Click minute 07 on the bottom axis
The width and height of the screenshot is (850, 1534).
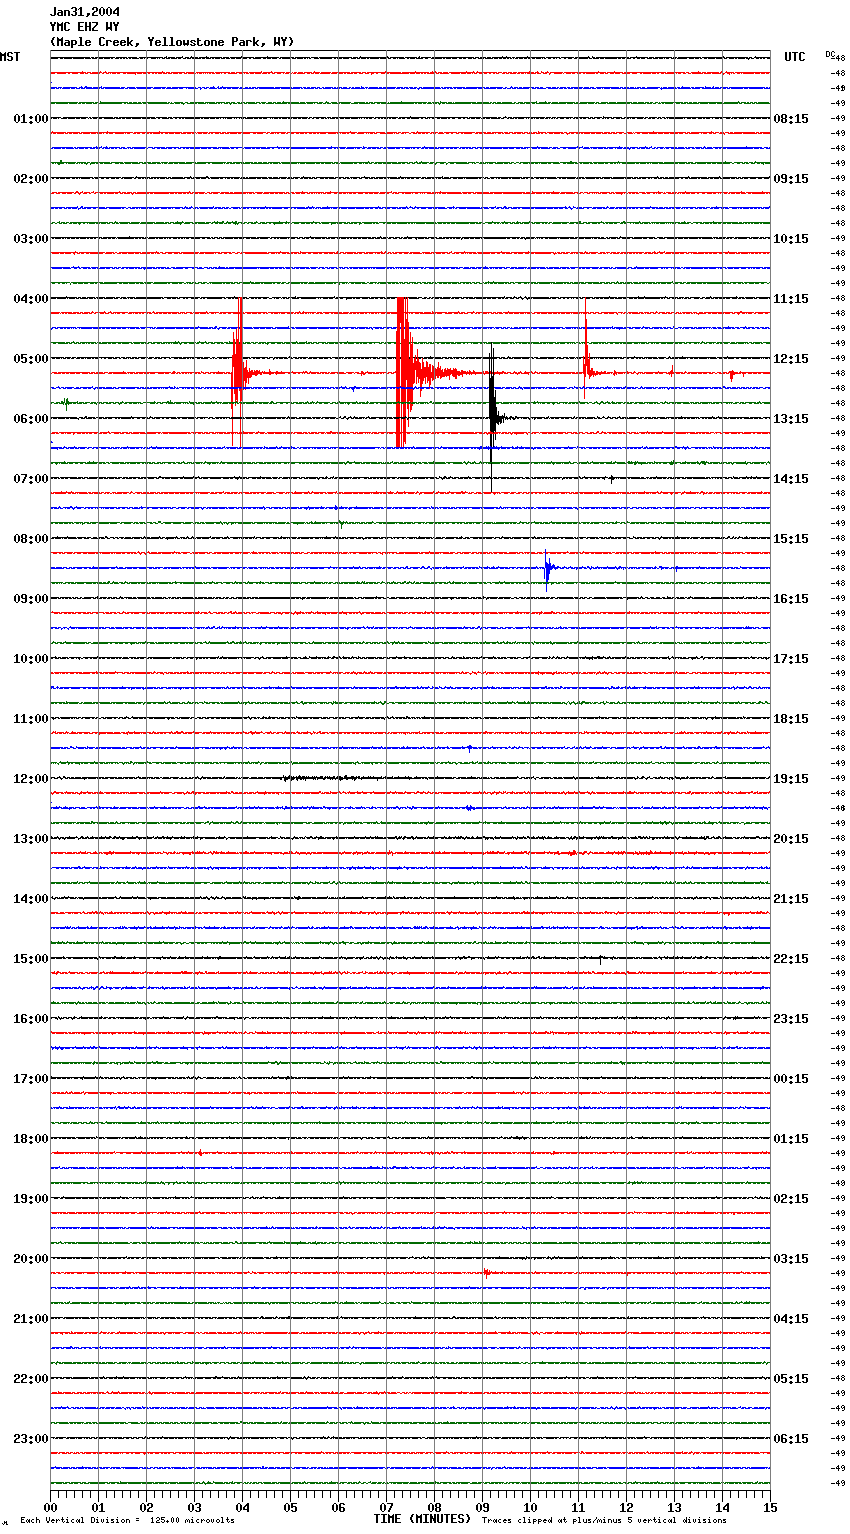(x=386, y=1507)
